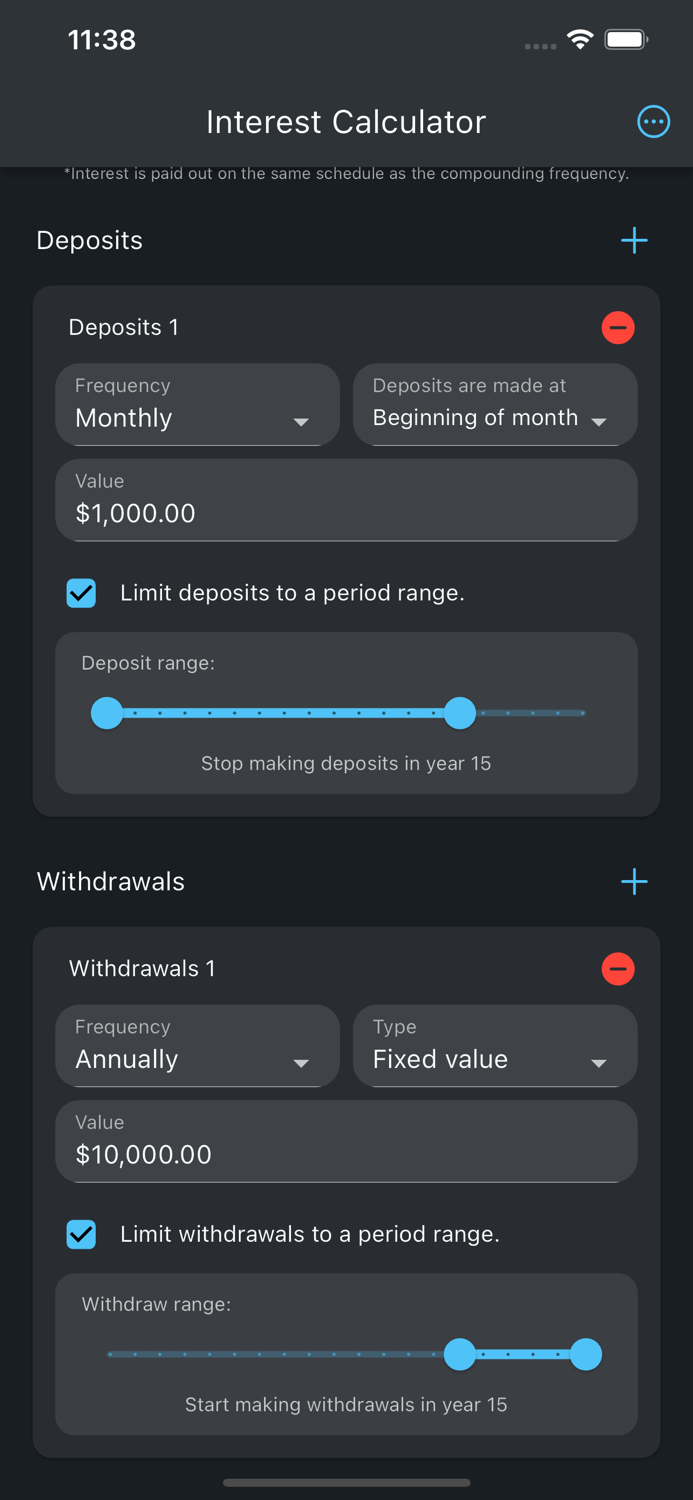Open the withdrawal Type dropdown showing Fixed value
The height and width of the screenshot is (1500, 693).
point(495,1046)
